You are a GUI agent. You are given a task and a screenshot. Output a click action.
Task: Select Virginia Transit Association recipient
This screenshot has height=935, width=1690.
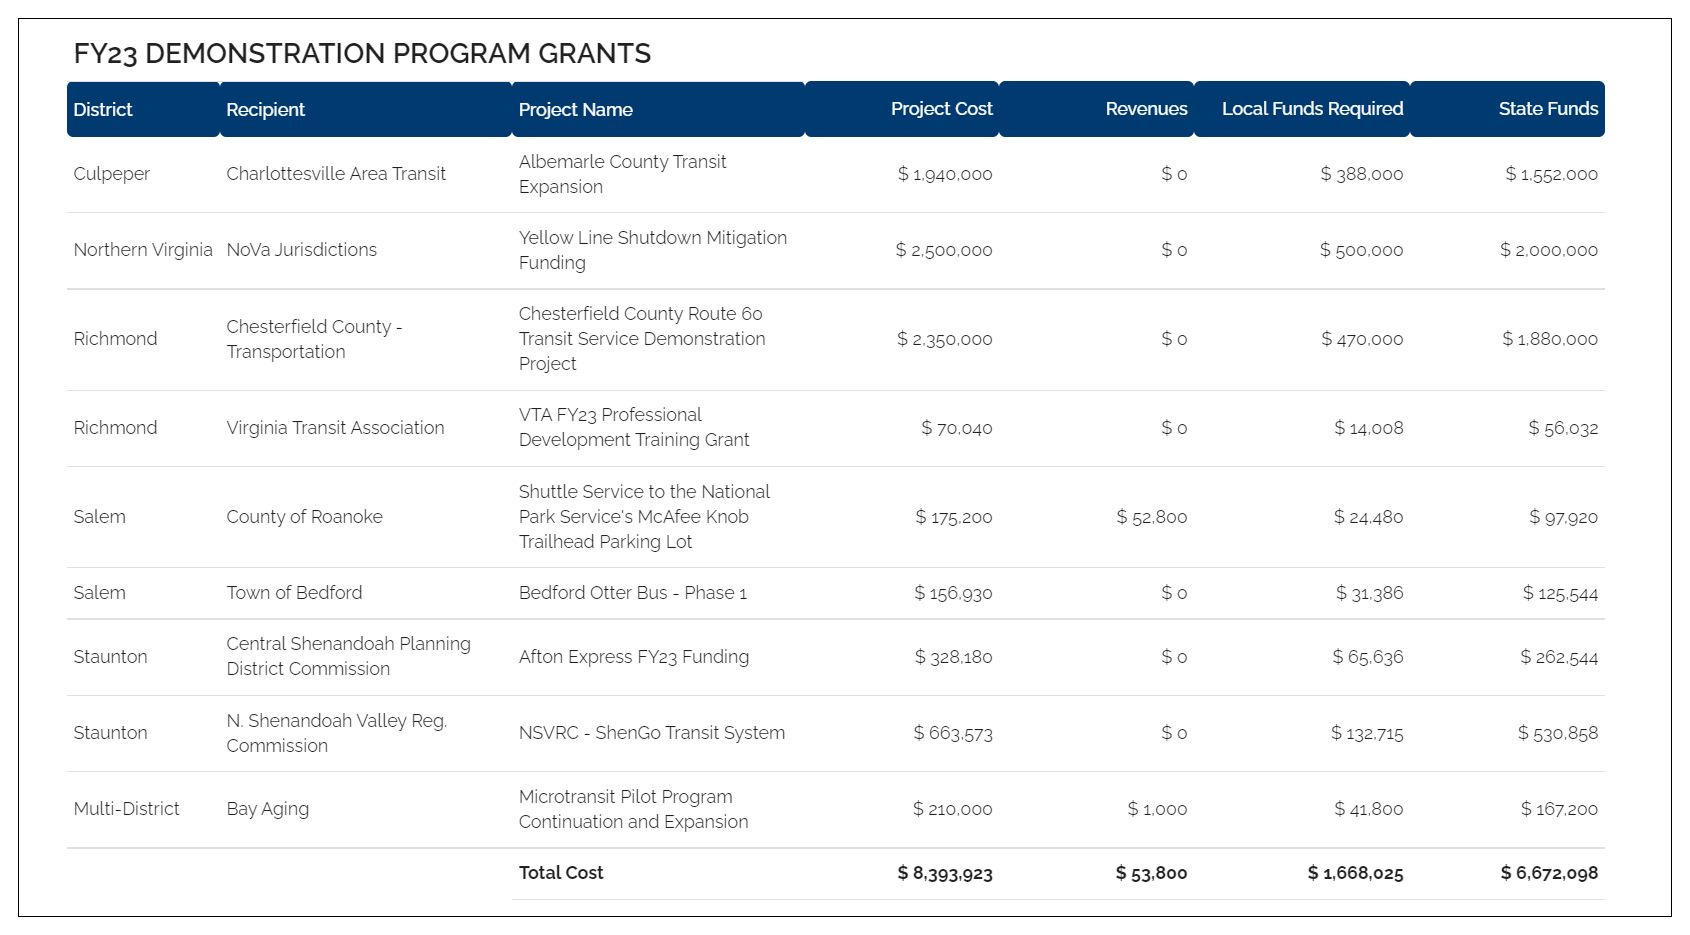335,428
